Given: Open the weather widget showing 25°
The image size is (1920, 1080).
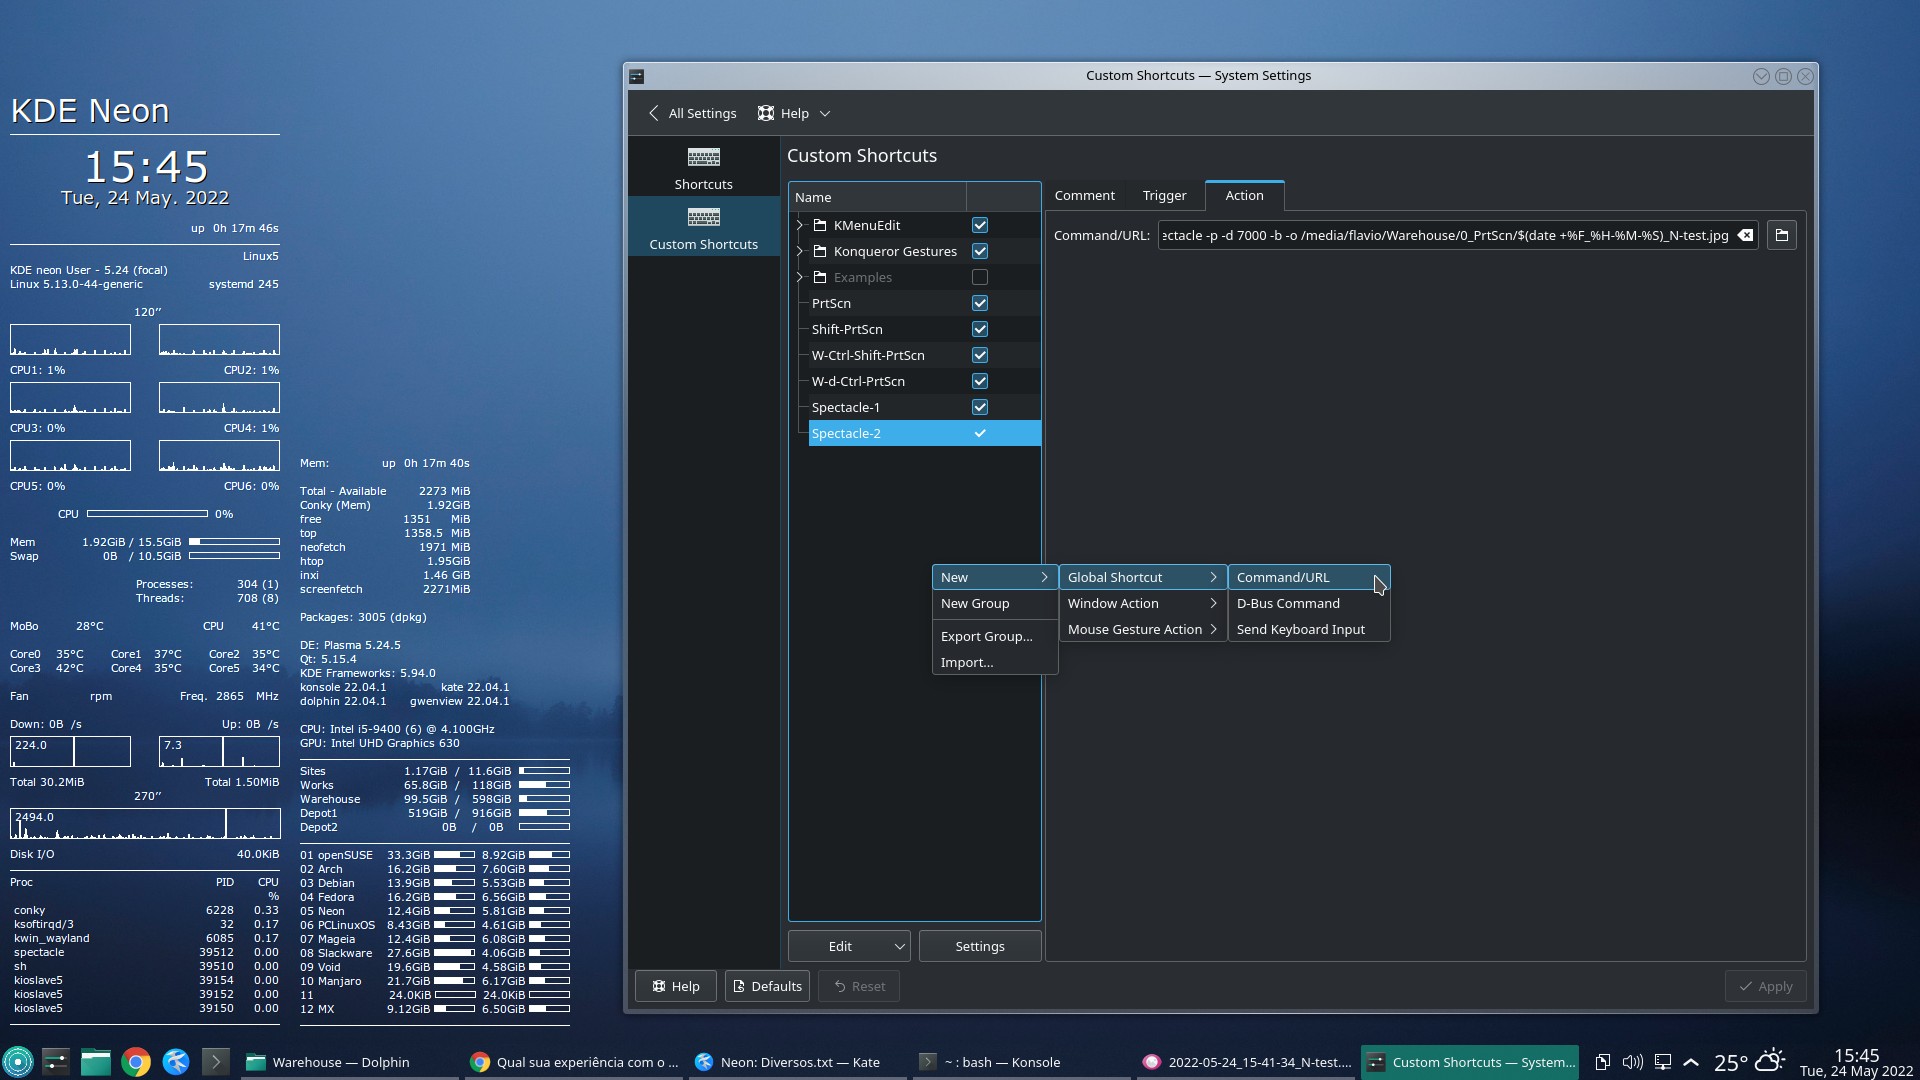Looking at the screenshot, I should (1749, 1062).
